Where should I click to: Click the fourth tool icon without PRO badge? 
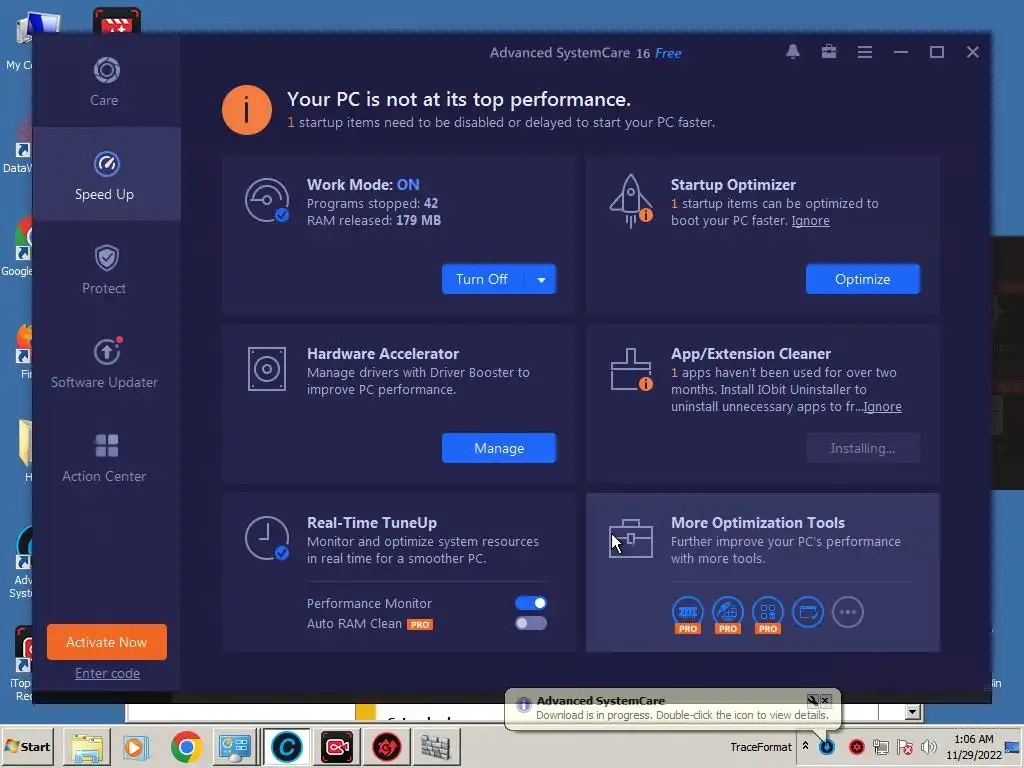(808, 612)
